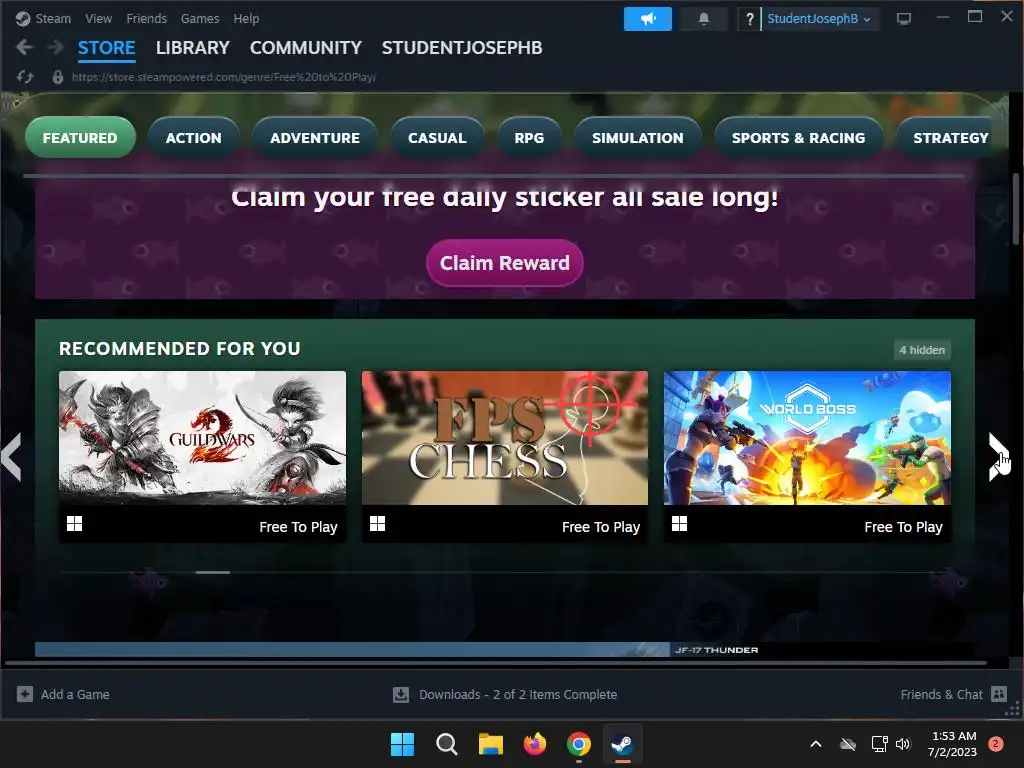This screenshot has width=1024, height=768.
Task: Open the FPS Chess game thumbnail
Action: tap(505, 438)
